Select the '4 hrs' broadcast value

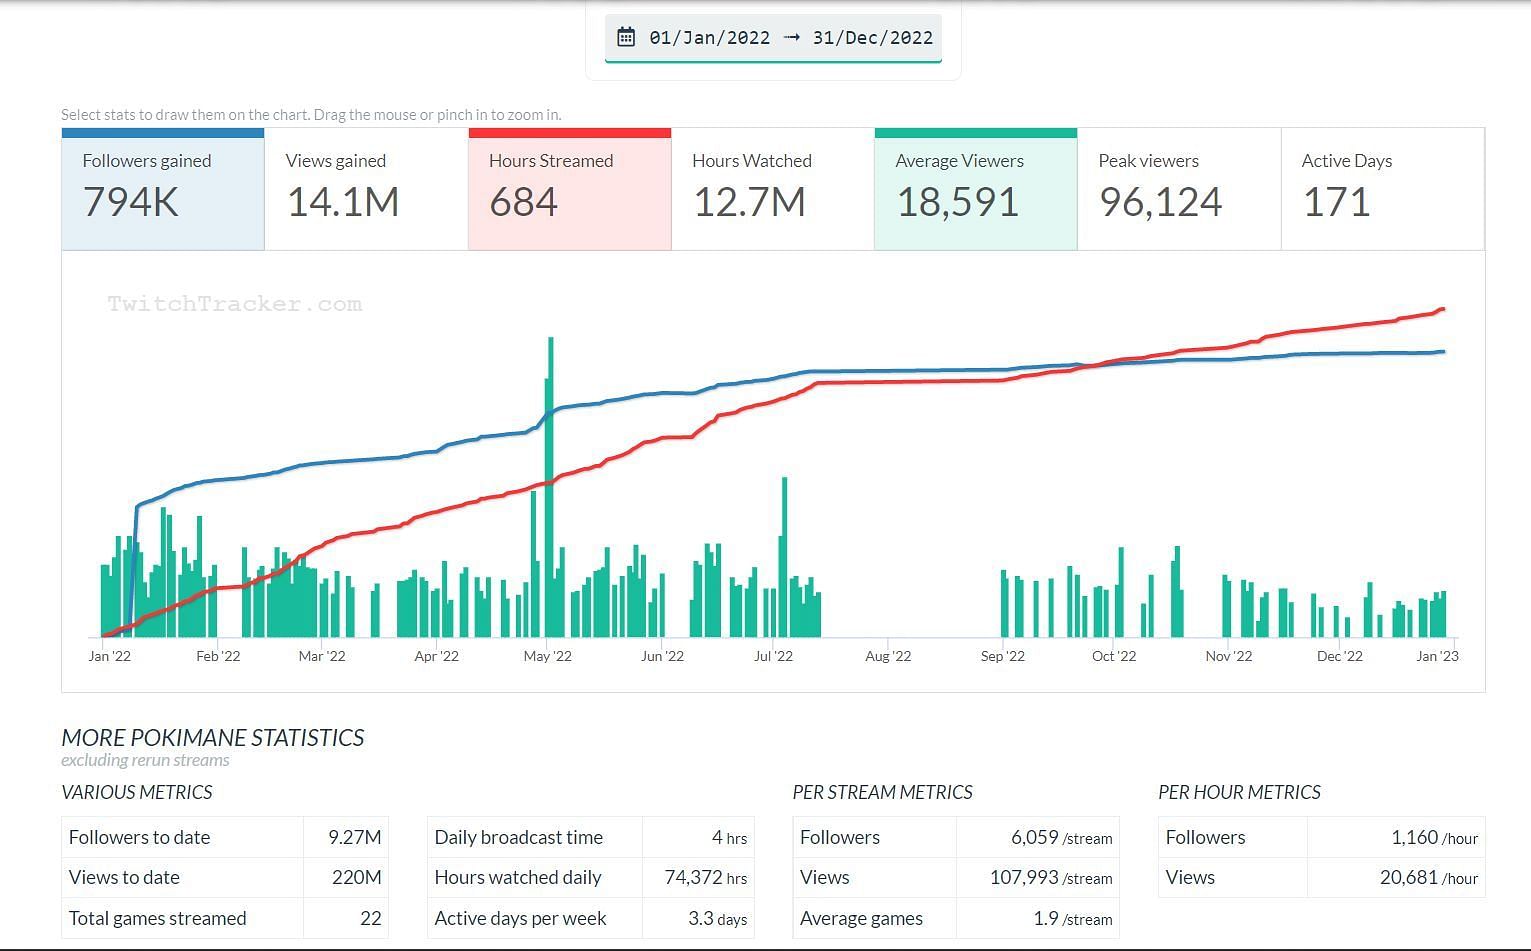coord(730,837)
